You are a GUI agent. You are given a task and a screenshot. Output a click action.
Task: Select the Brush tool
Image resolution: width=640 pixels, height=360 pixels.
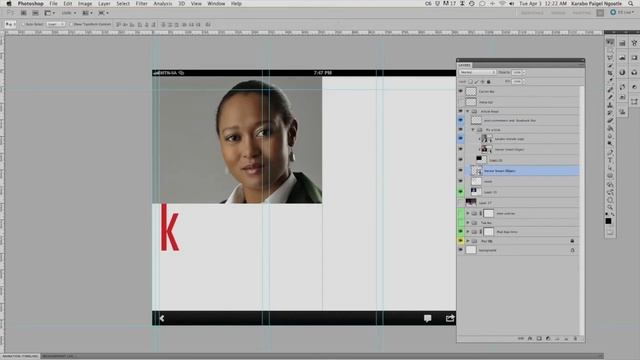(610, 97)
